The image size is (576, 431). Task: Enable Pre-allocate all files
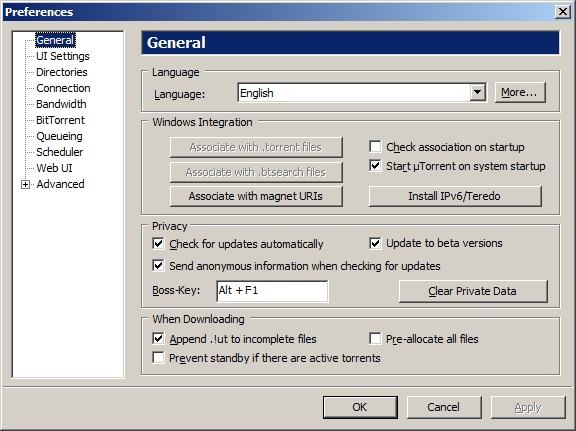(375, 338)
